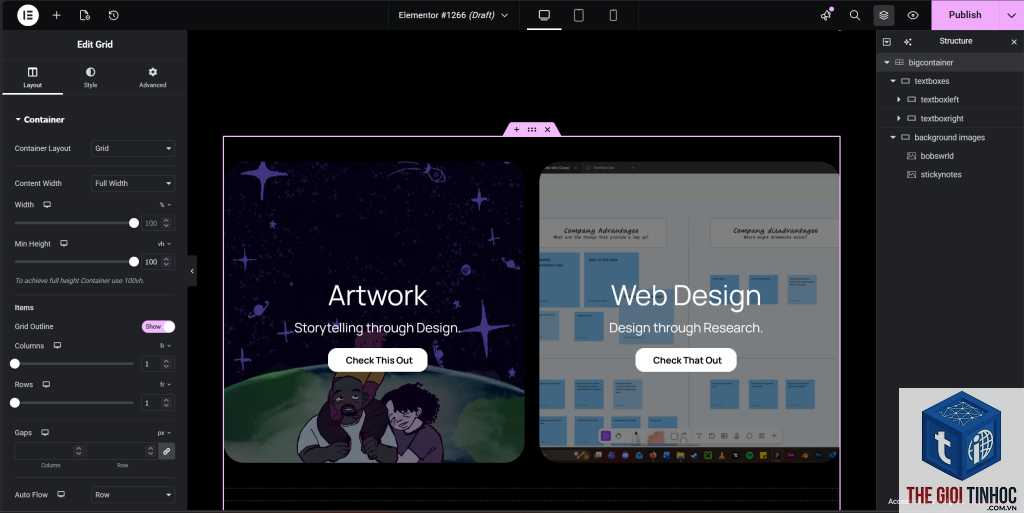Toggle the Gaps link values icon
The height and width of the screenshot is (513, 1024).
pyautogui.click(x=167, y=451)
